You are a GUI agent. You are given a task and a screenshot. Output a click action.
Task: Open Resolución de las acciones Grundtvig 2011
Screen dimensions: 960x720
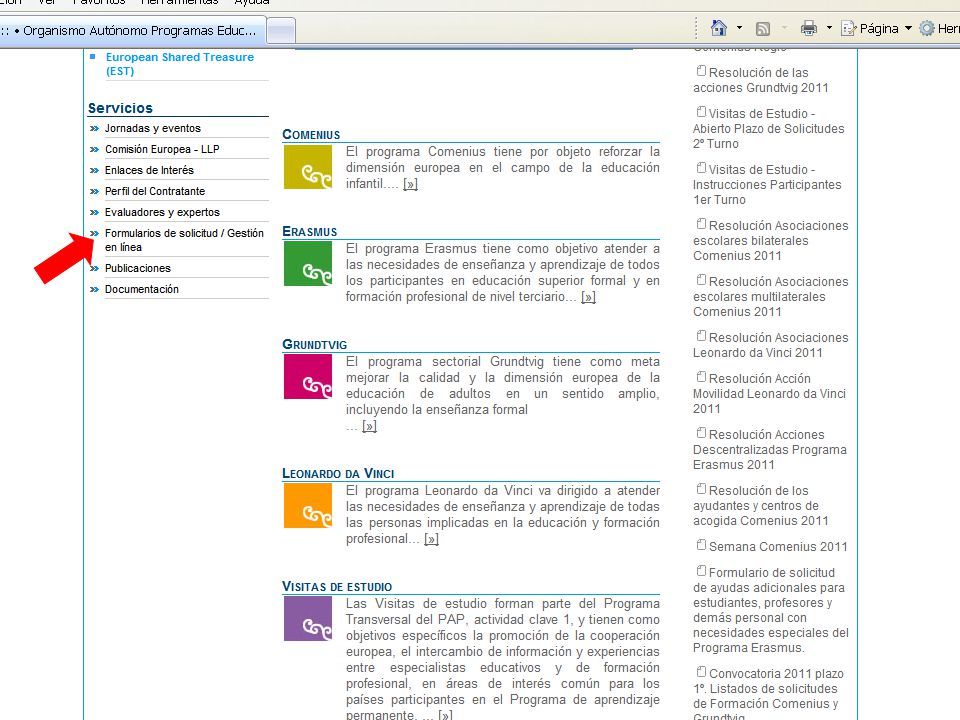click(761, 80)
